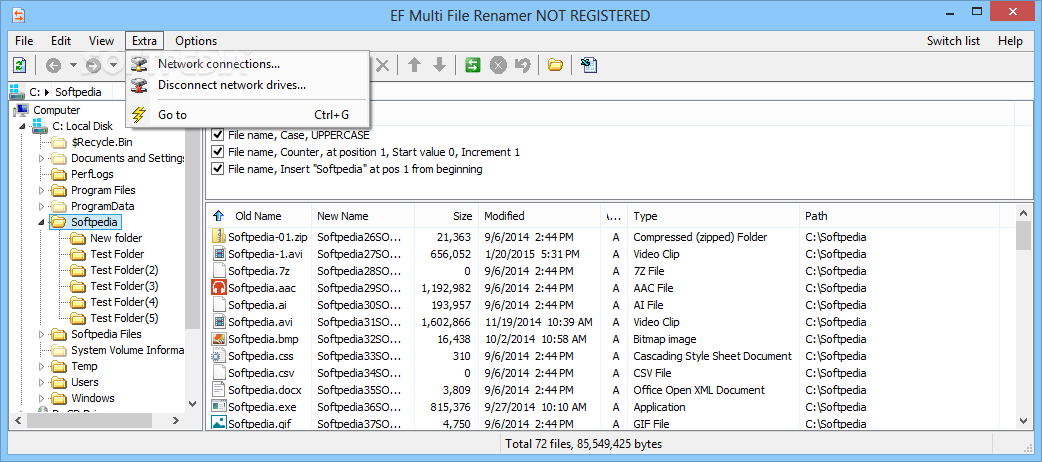Sort by the Type column header
1042x462 pixels.
[x=713, y=216]
